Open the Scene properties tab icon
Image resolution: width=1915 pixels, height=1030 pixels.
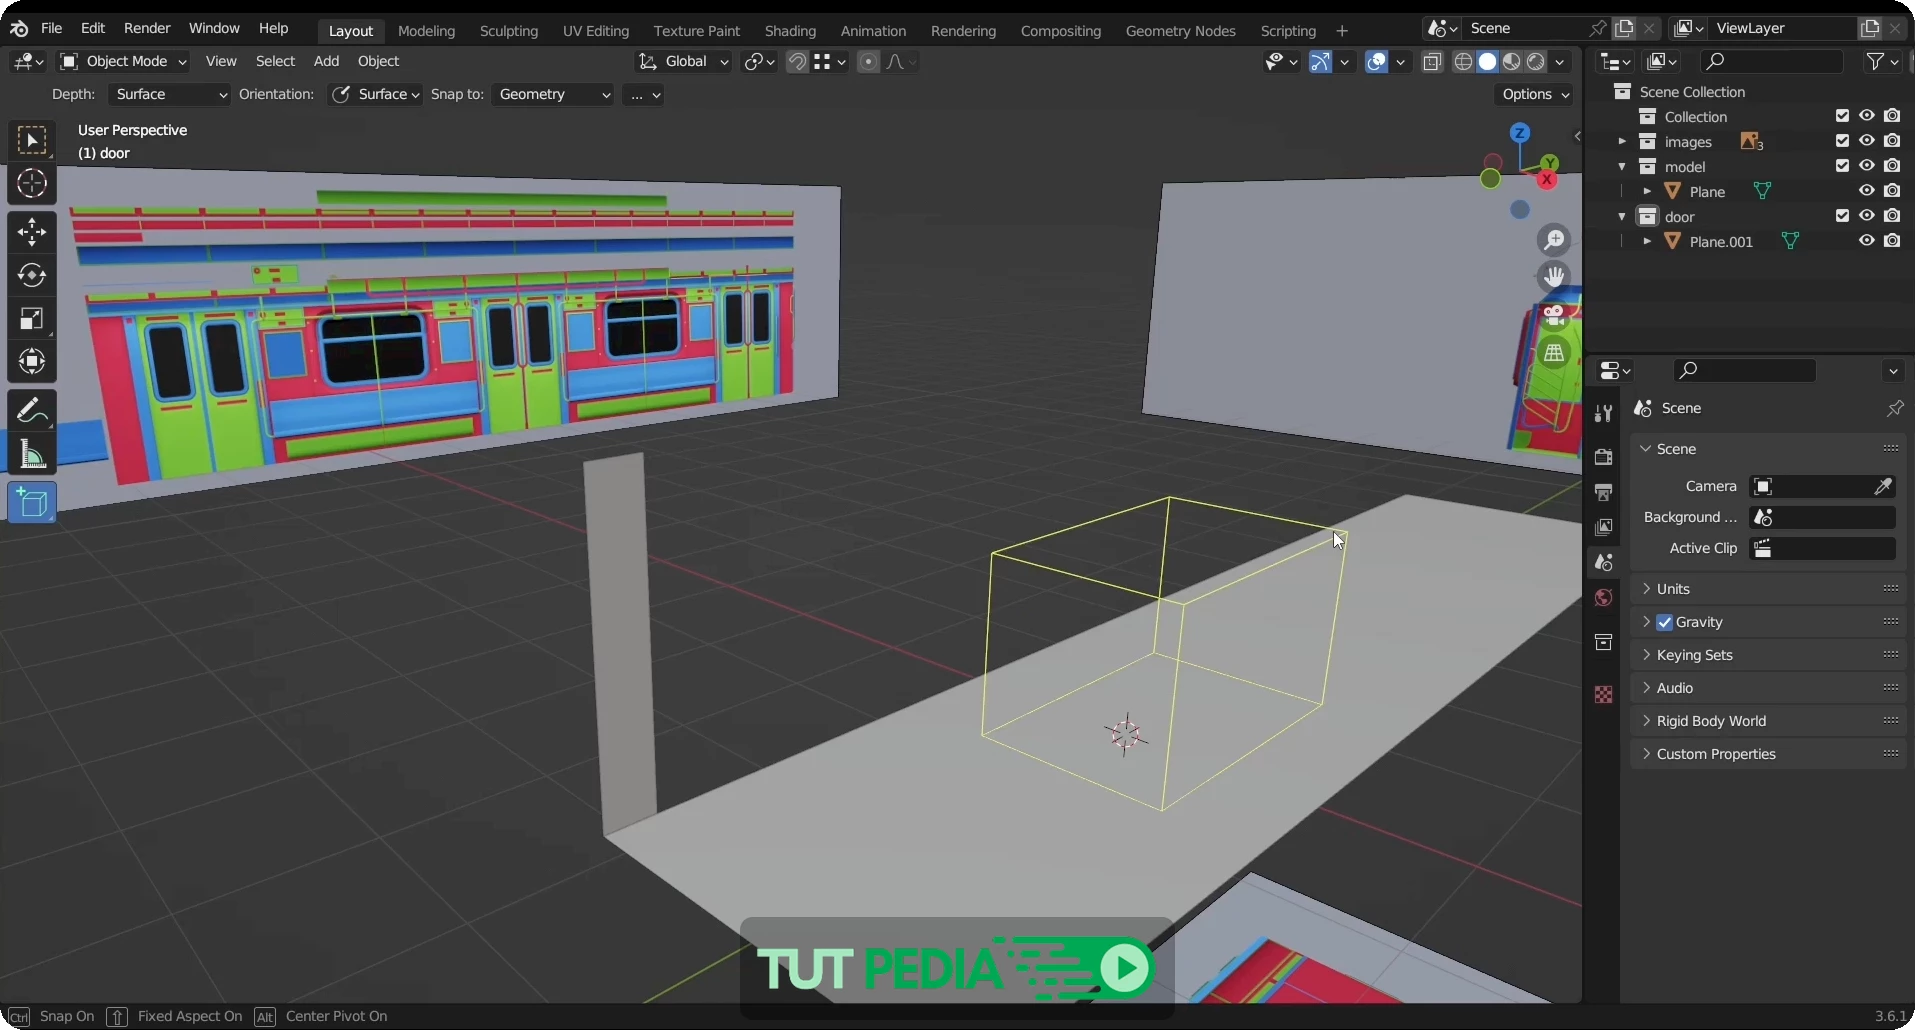click(1604, 562)
